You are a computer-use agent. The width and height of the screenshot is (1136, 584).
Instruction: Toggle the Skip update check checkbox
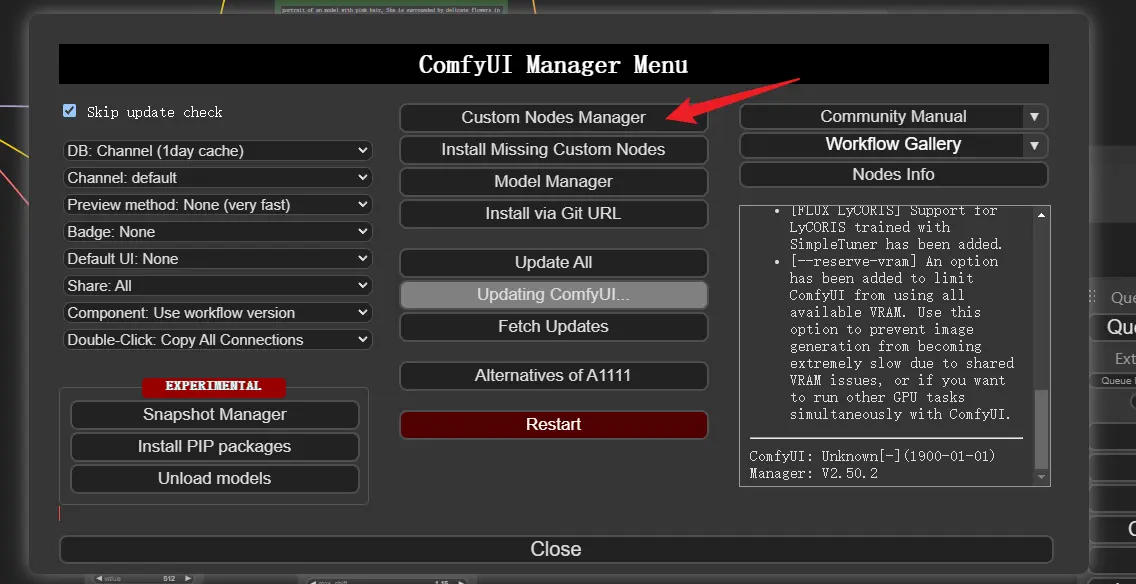70,111
